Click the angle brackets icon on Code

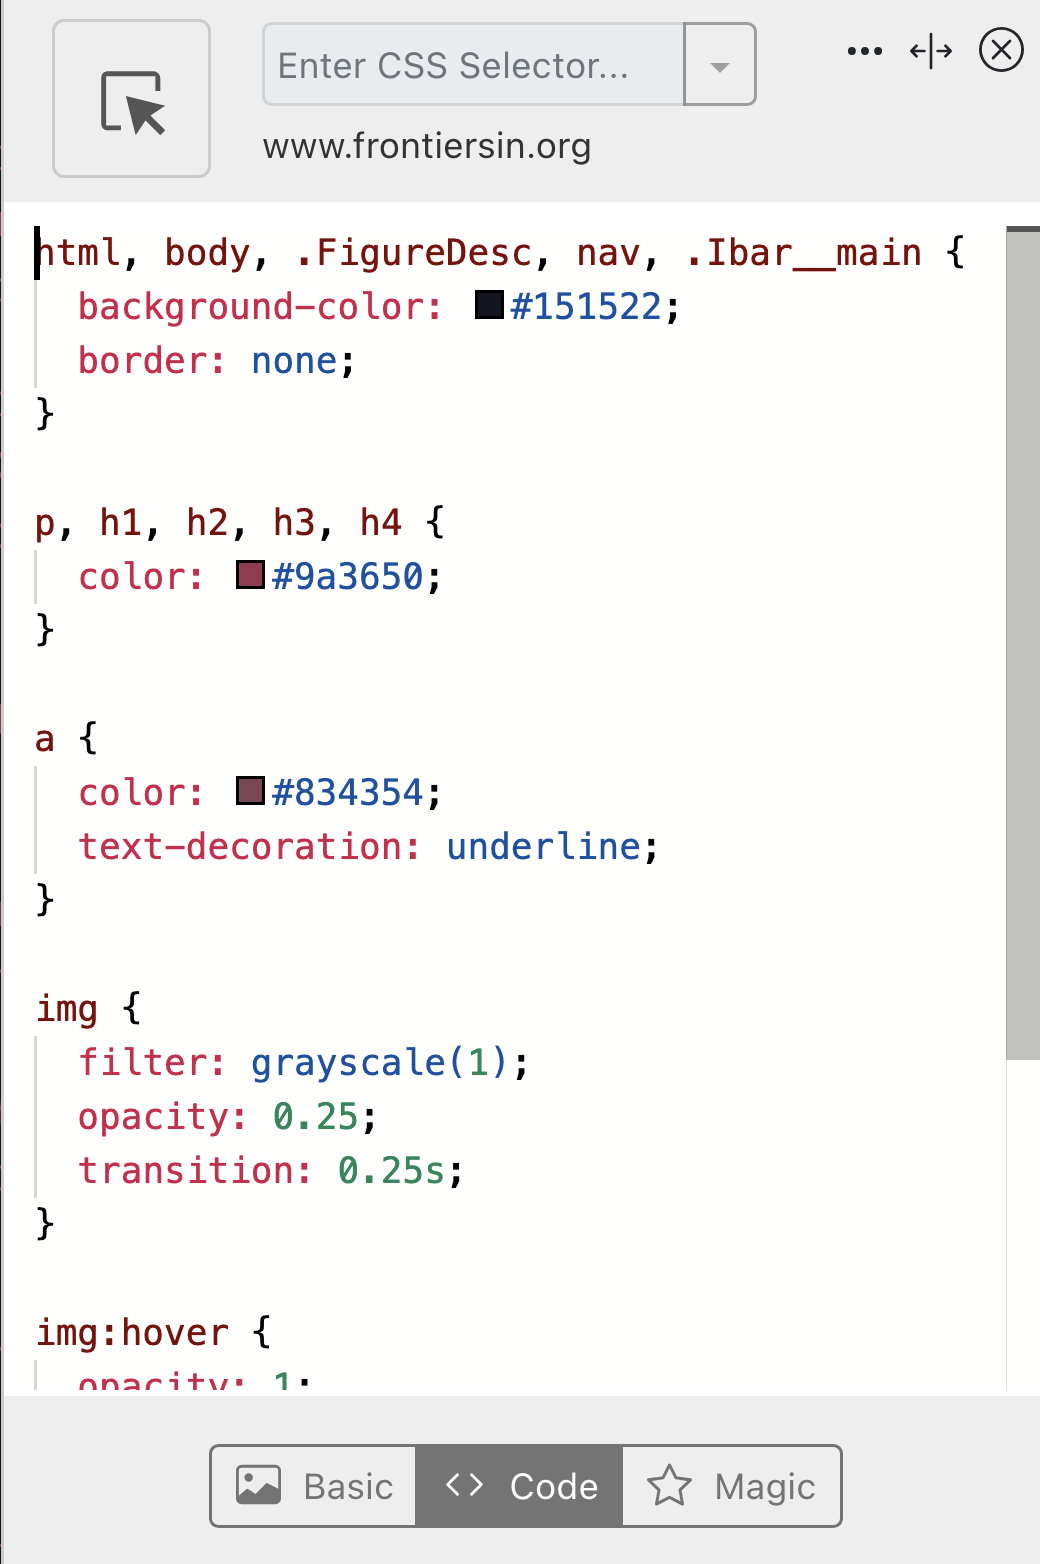click(x=465, y=1485)
